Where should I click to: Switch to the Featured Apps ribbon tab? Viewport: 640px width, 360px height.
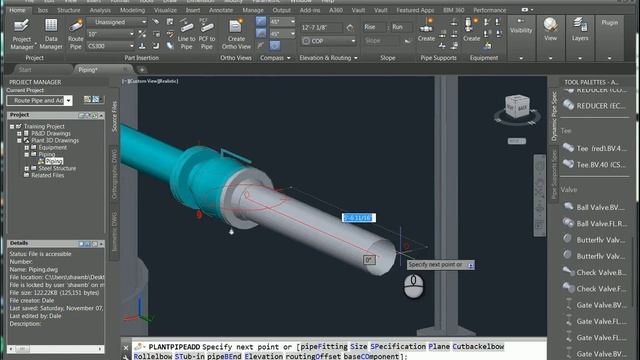pos(415,10)
